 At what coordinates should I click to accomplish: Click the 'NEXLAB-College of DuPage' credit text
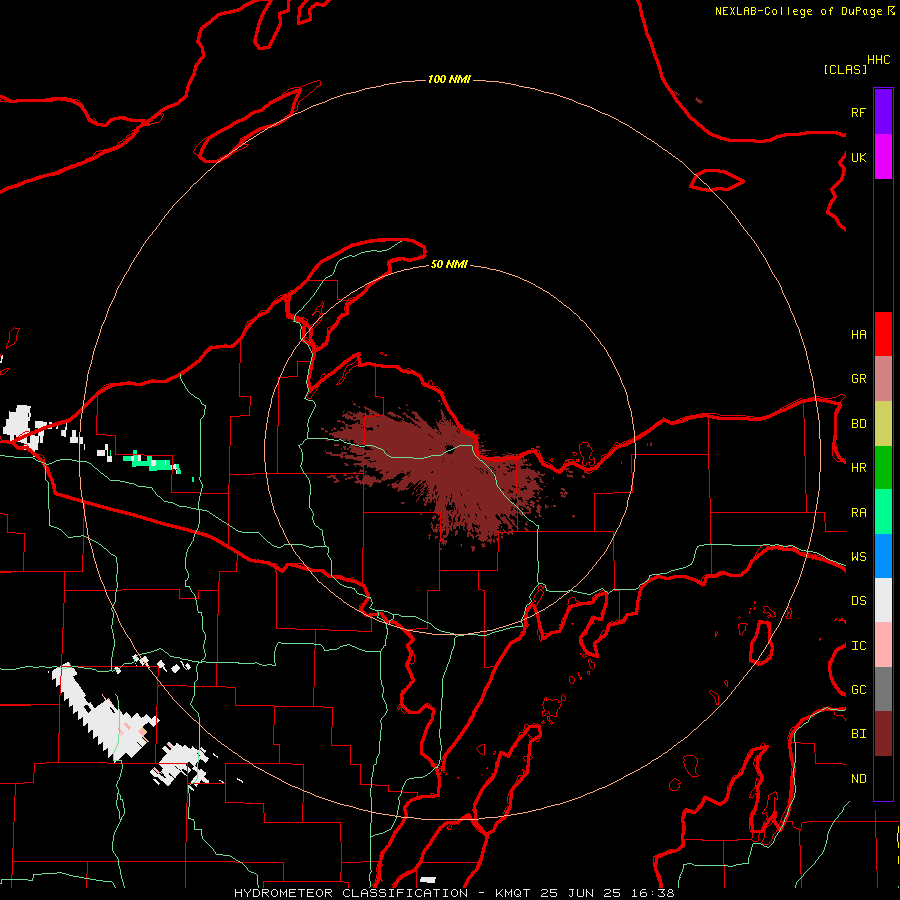tap(798, 11)
